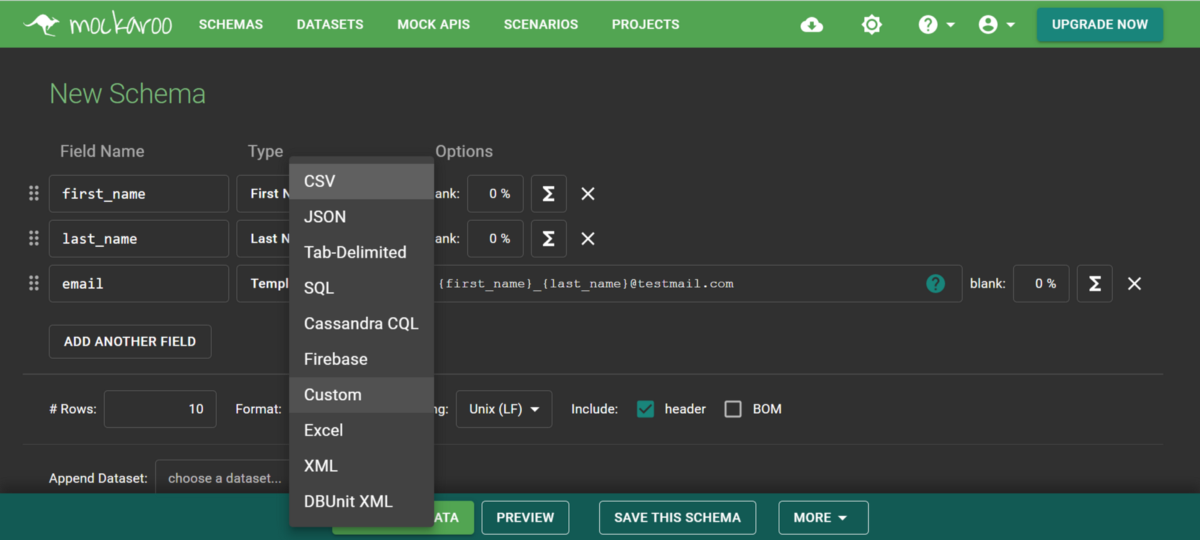Image resolution: width=1200 pixels, height=540 pixels.
Task: Click the drag handle beside first_name
Action: pos(34,194)
